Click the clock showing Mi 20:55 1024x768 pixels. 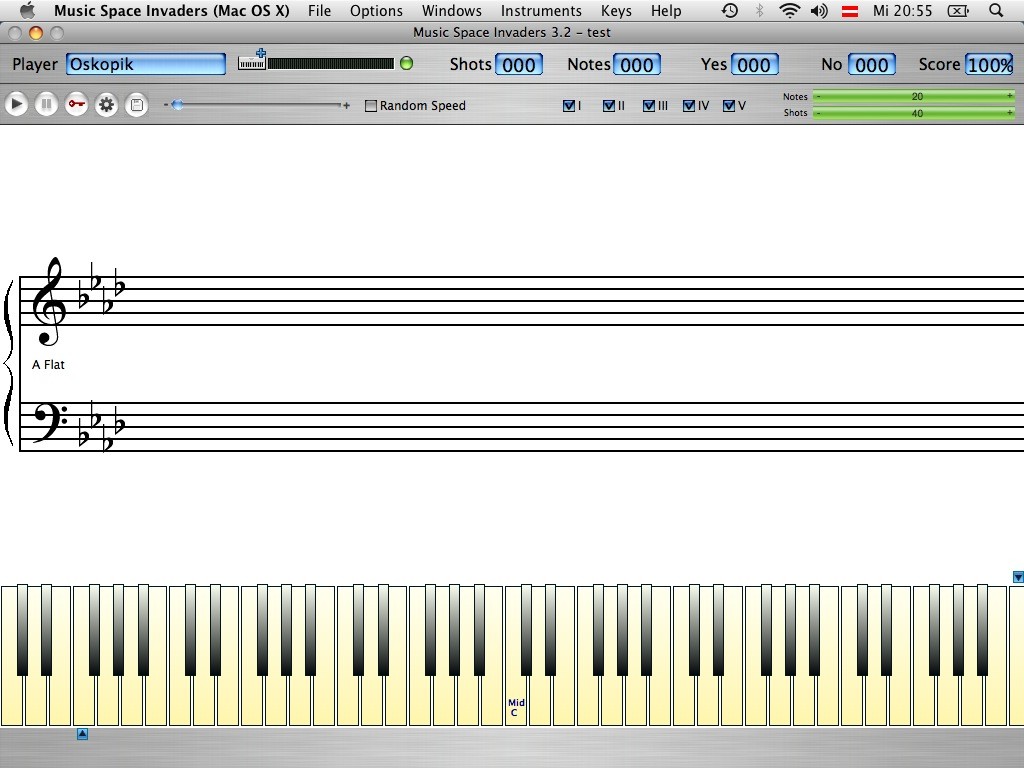903,10
